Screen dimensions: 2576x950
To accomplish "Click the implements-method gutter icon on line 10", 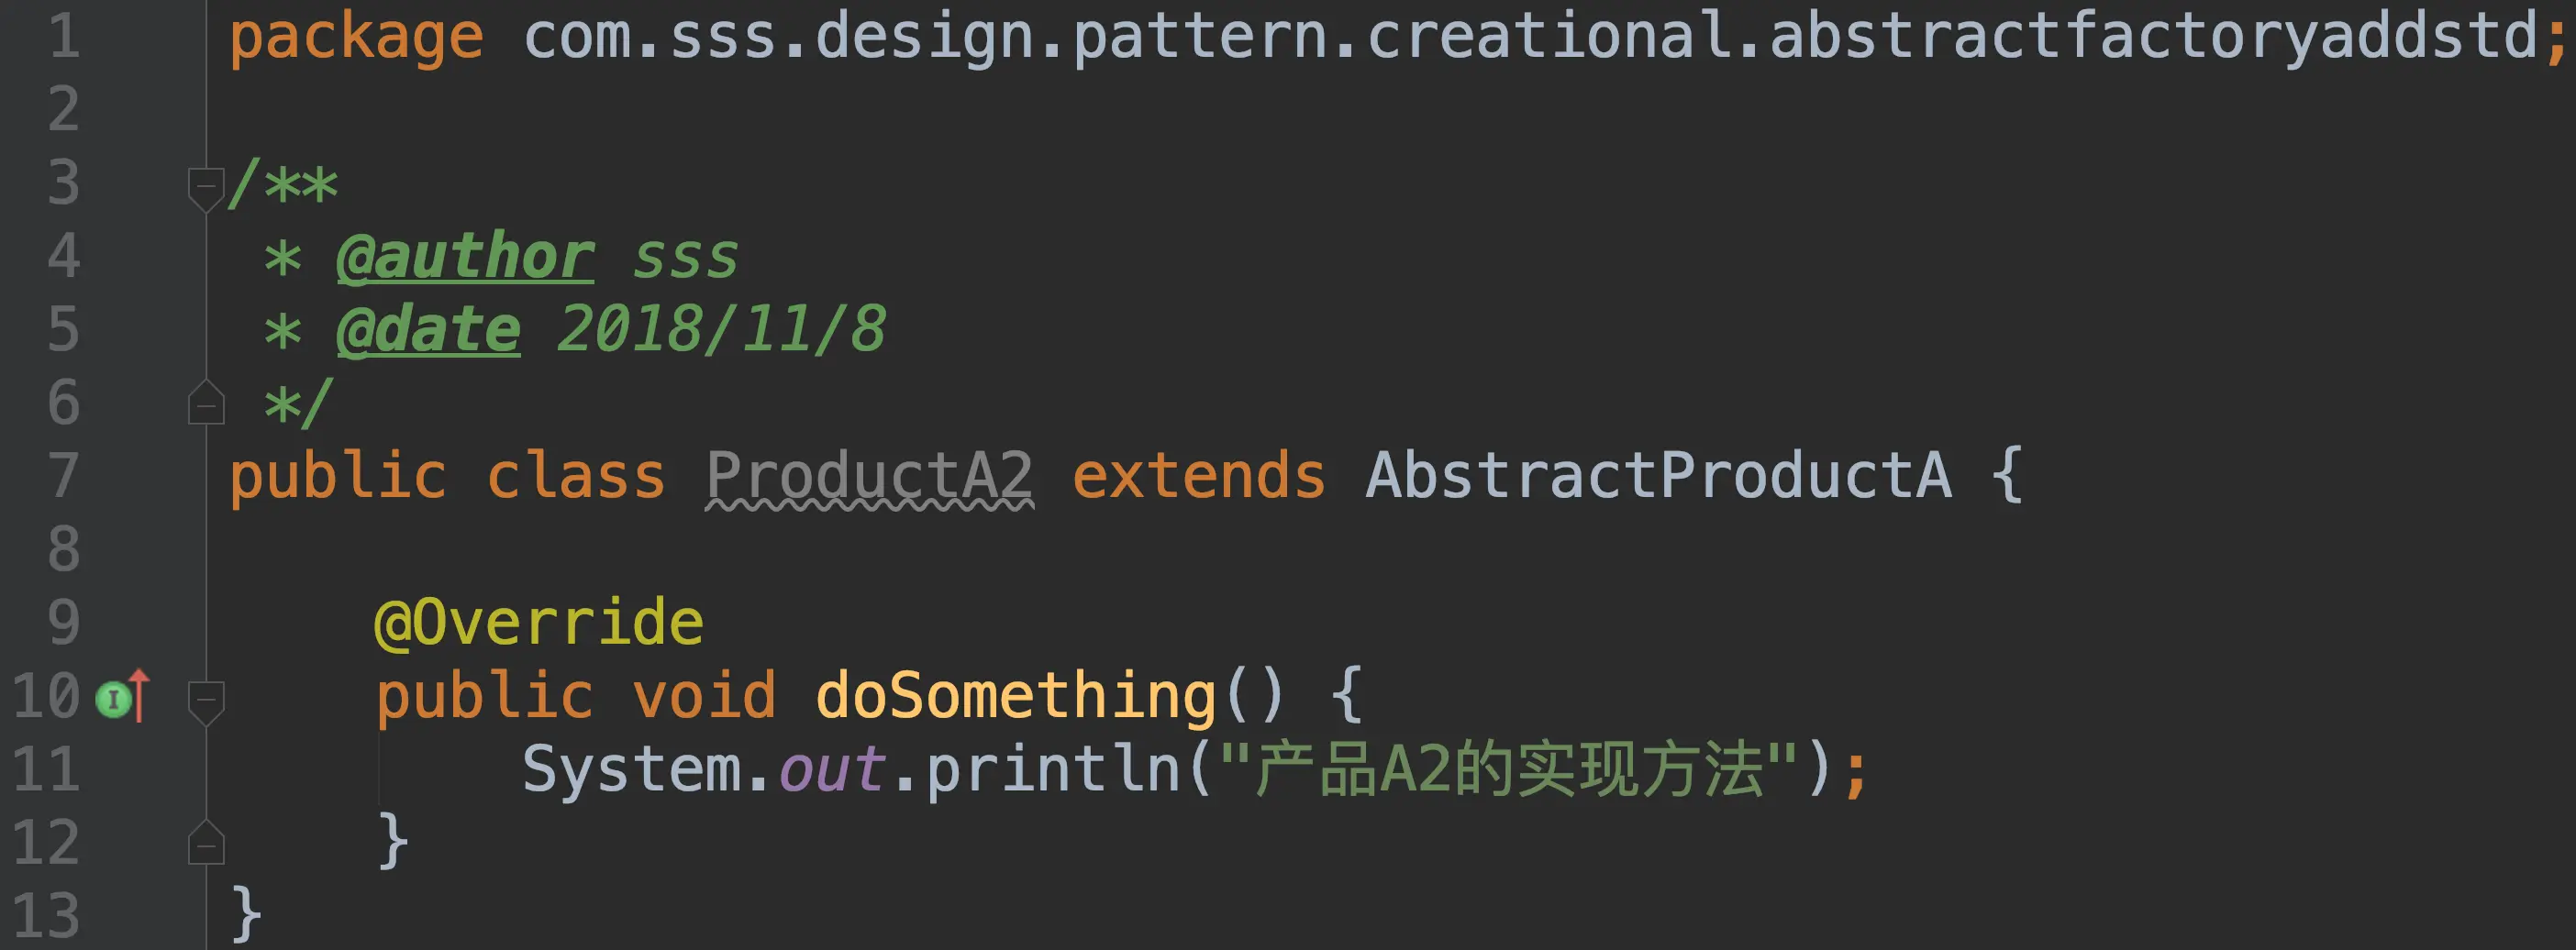I will pyautogui.click(x=122, y=697).
